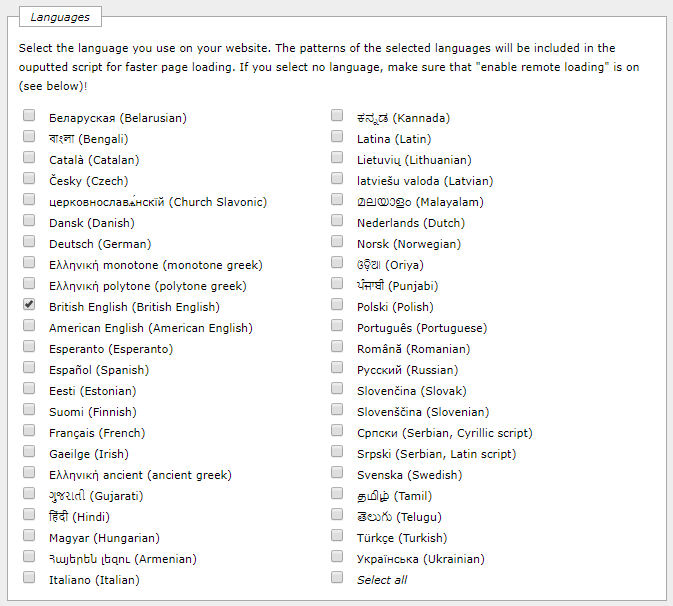This screenshot has width=673, height=606.
Task: Tick the Italiano (Italian) checkbox
Action: (29, 577)
